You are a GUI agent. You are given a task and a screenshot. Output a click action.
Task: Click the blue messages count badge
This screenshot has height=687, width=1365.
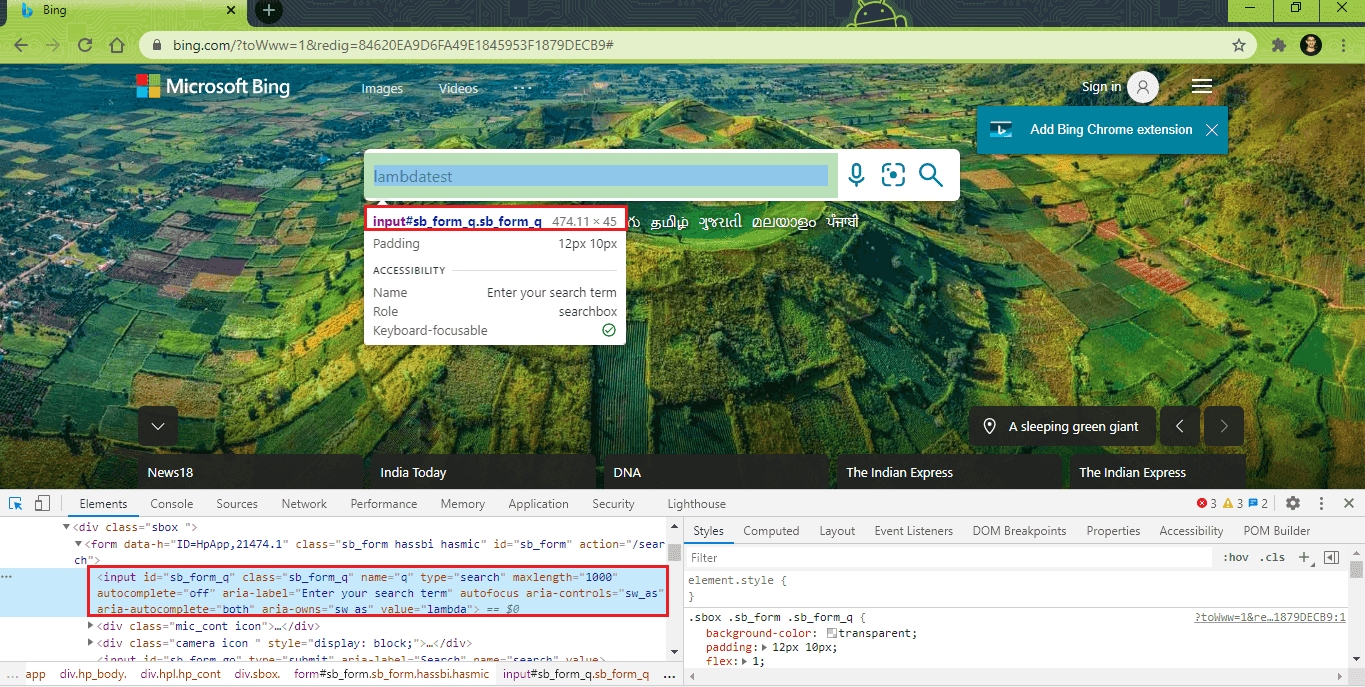[x=1258, y=503]
